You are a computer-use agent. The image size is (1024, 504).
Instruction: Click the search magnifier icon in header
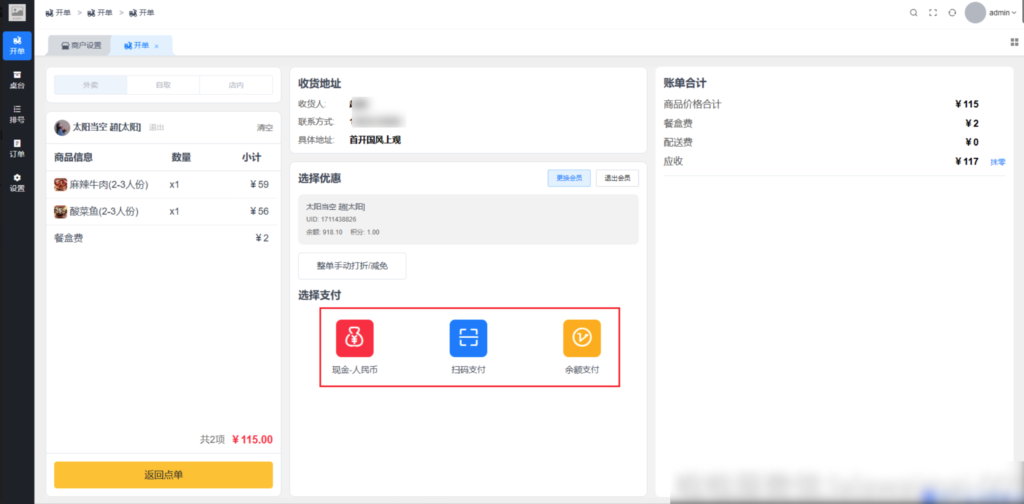[913, 13]
